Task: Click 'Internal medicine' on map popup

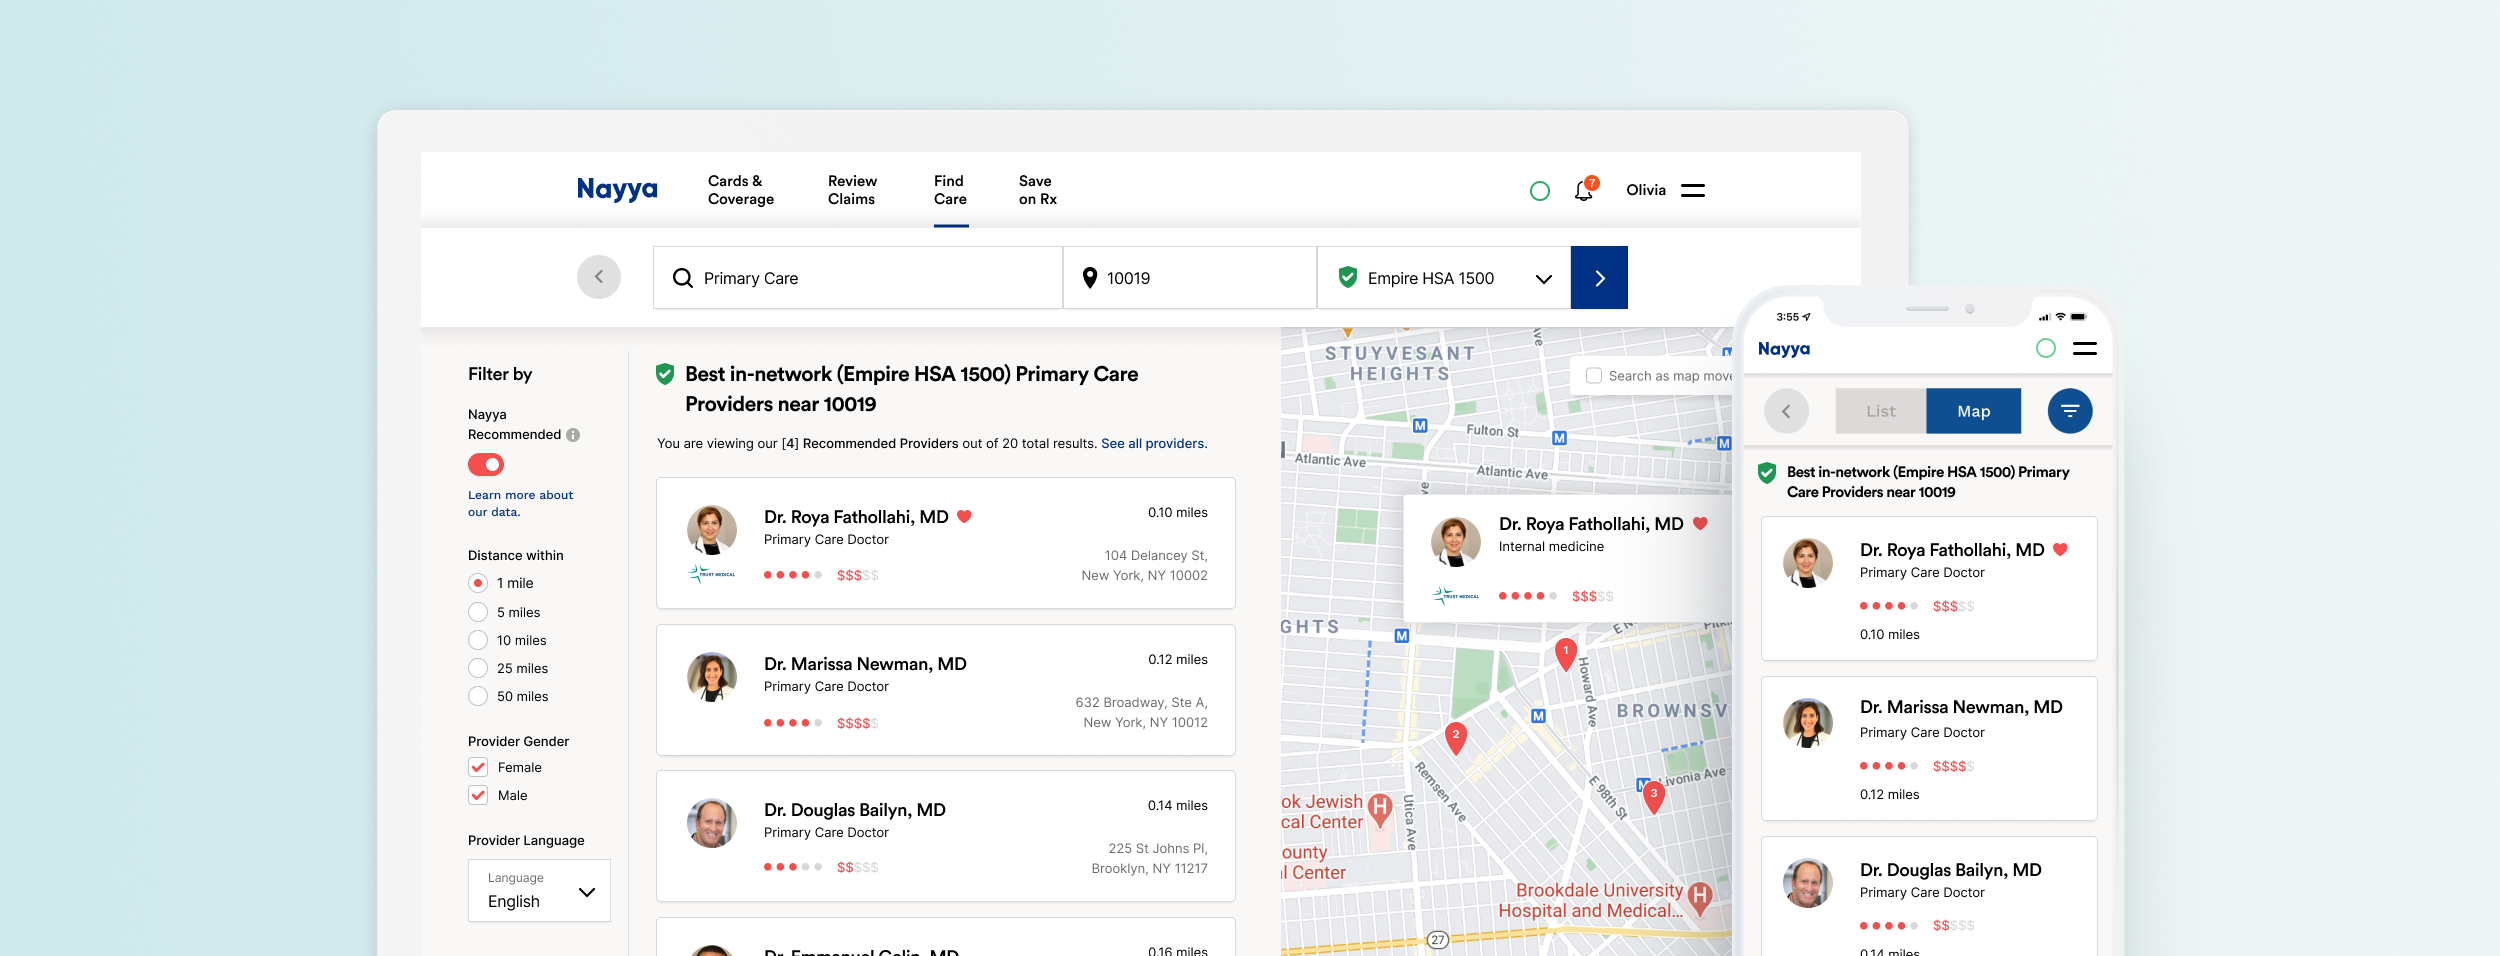Action: tap(1551, 547)
